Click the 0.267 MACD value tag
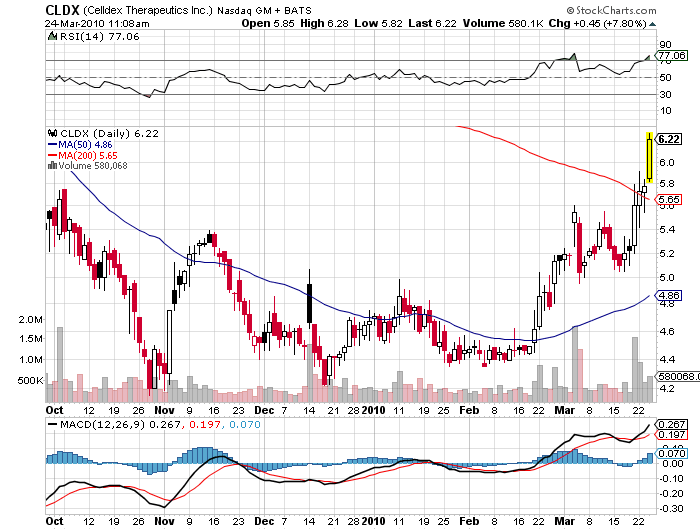This screenshot has width=700, height=530. pyautogui.click(x=668, y=424)
